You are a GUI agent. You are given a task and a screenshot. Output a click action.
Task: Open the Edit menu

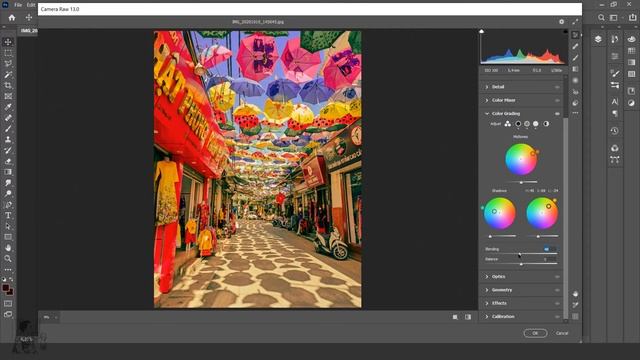(31, 5)
